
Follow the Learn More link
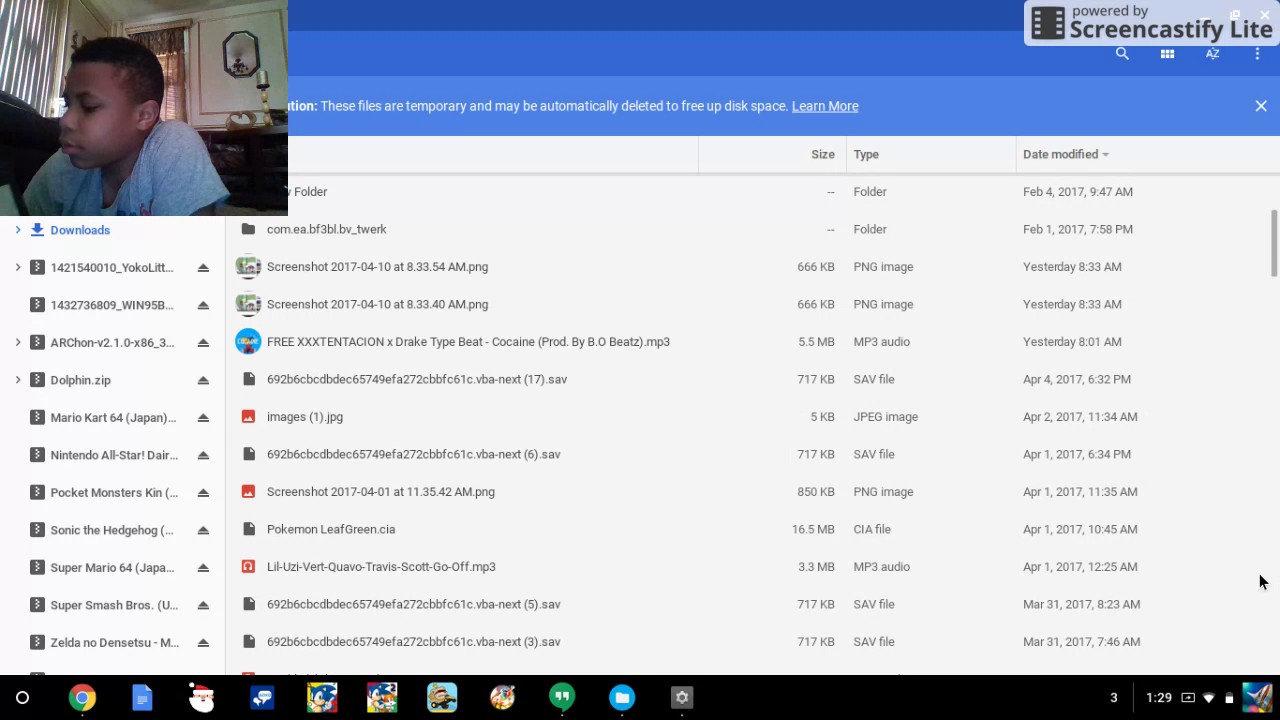825,106
